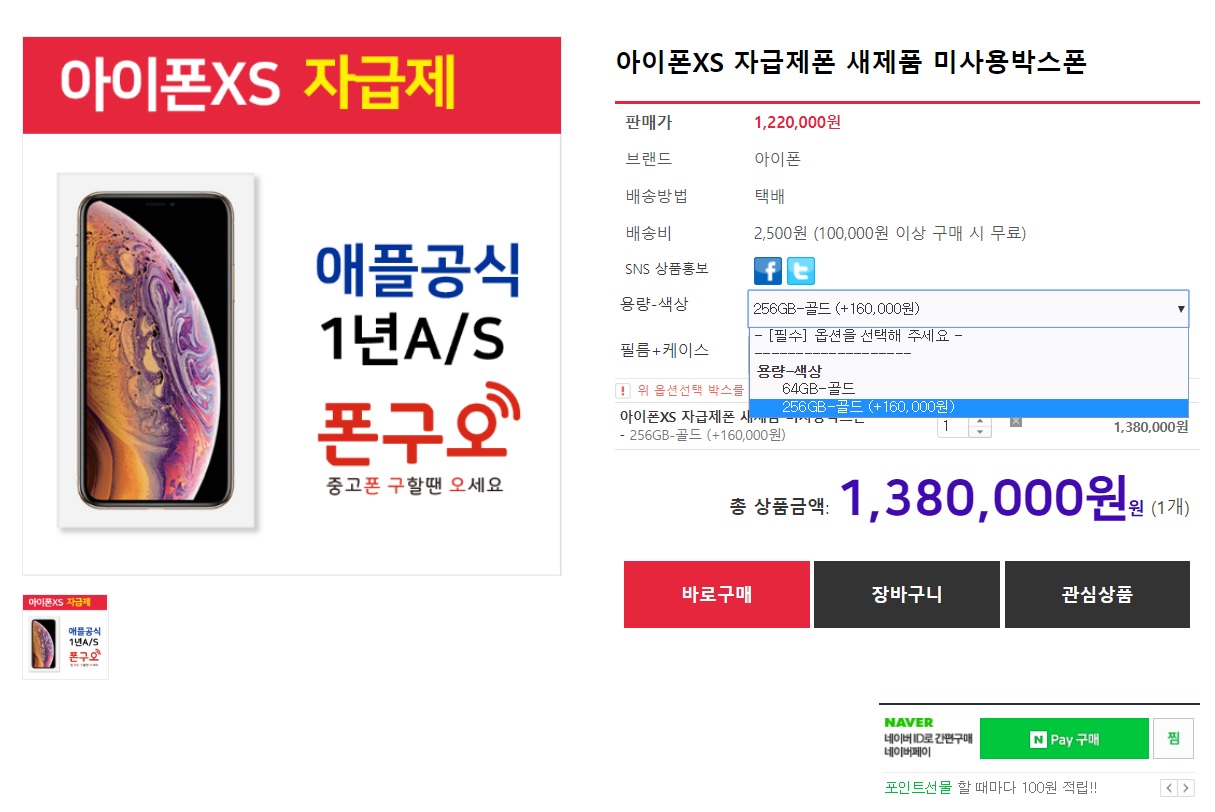Screen dimensions: 1215x812
Task: Increase quantity with up arrow
Action: click(981, 421)
